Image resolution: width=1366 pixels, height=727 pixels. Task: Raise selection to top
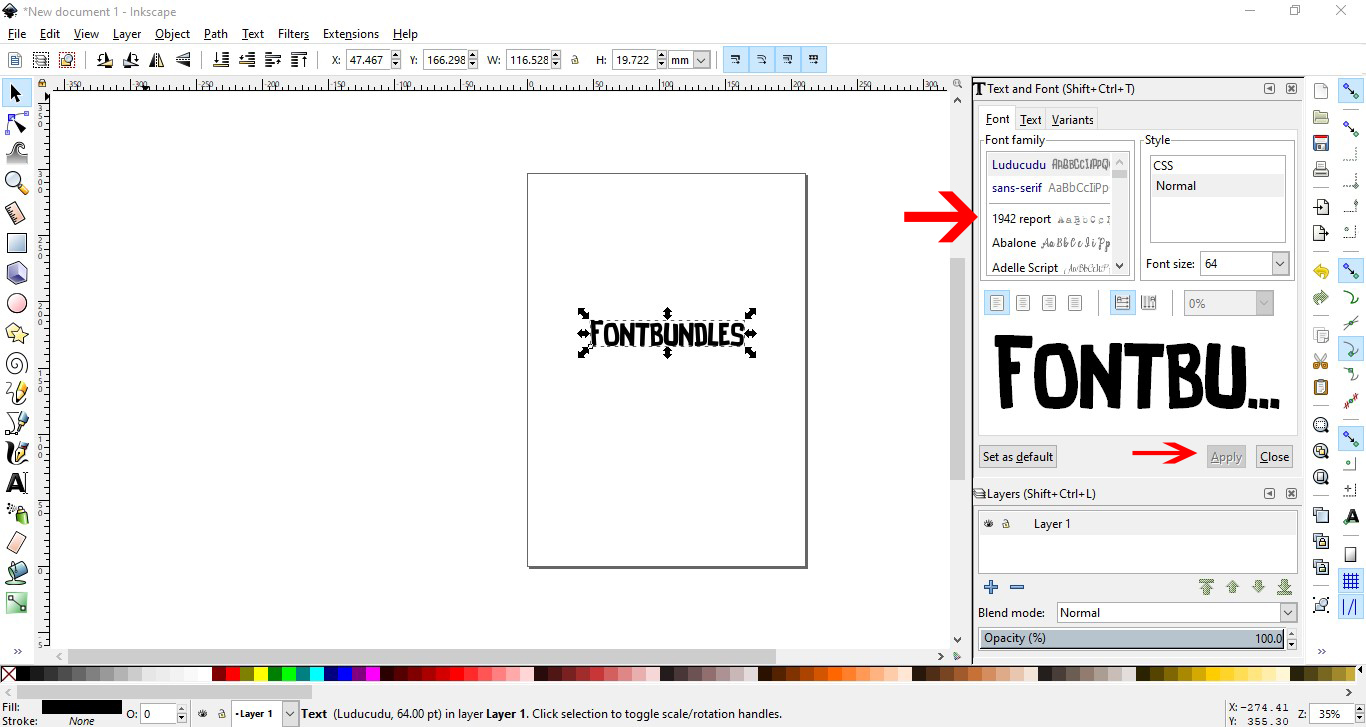coord(298,60)
